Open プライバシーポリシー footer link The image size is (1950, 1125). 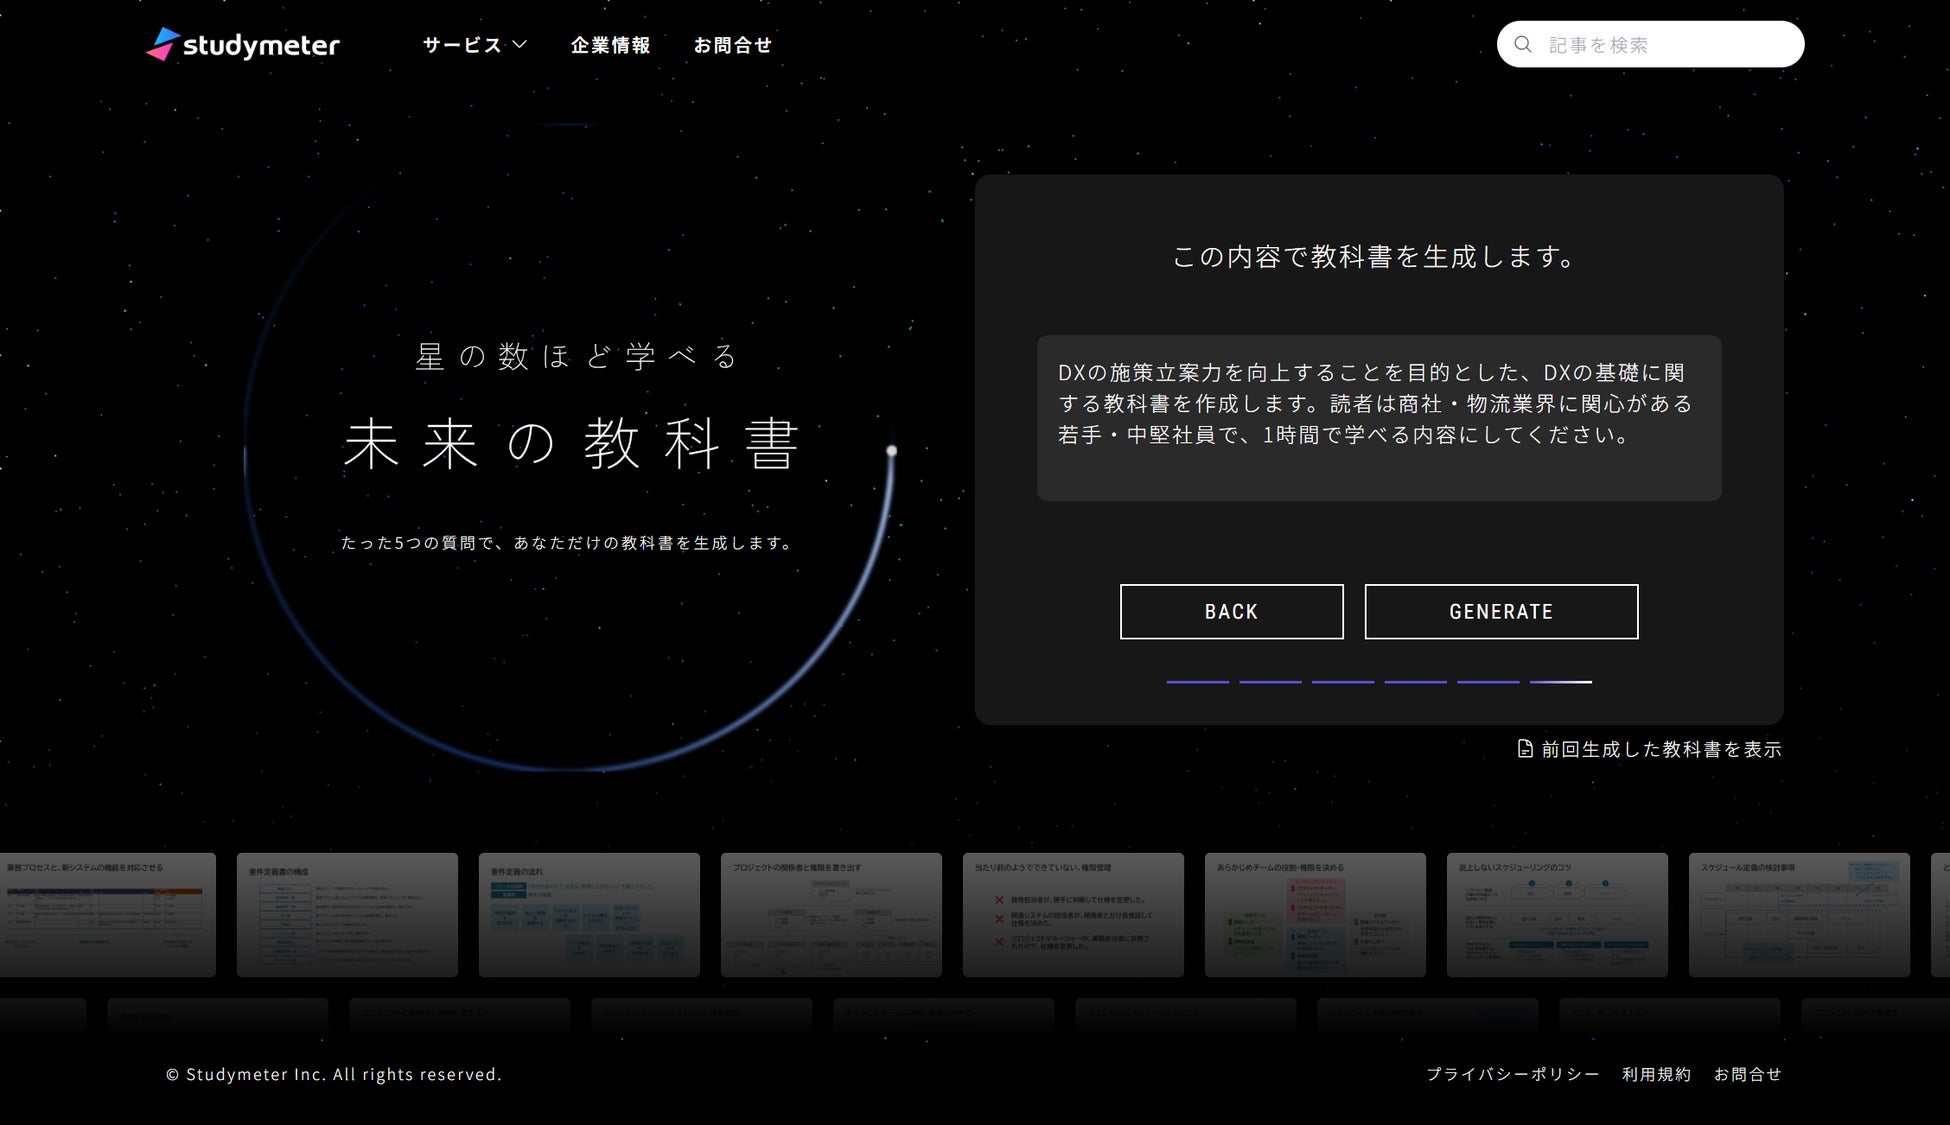(x=1512, y=1074)
